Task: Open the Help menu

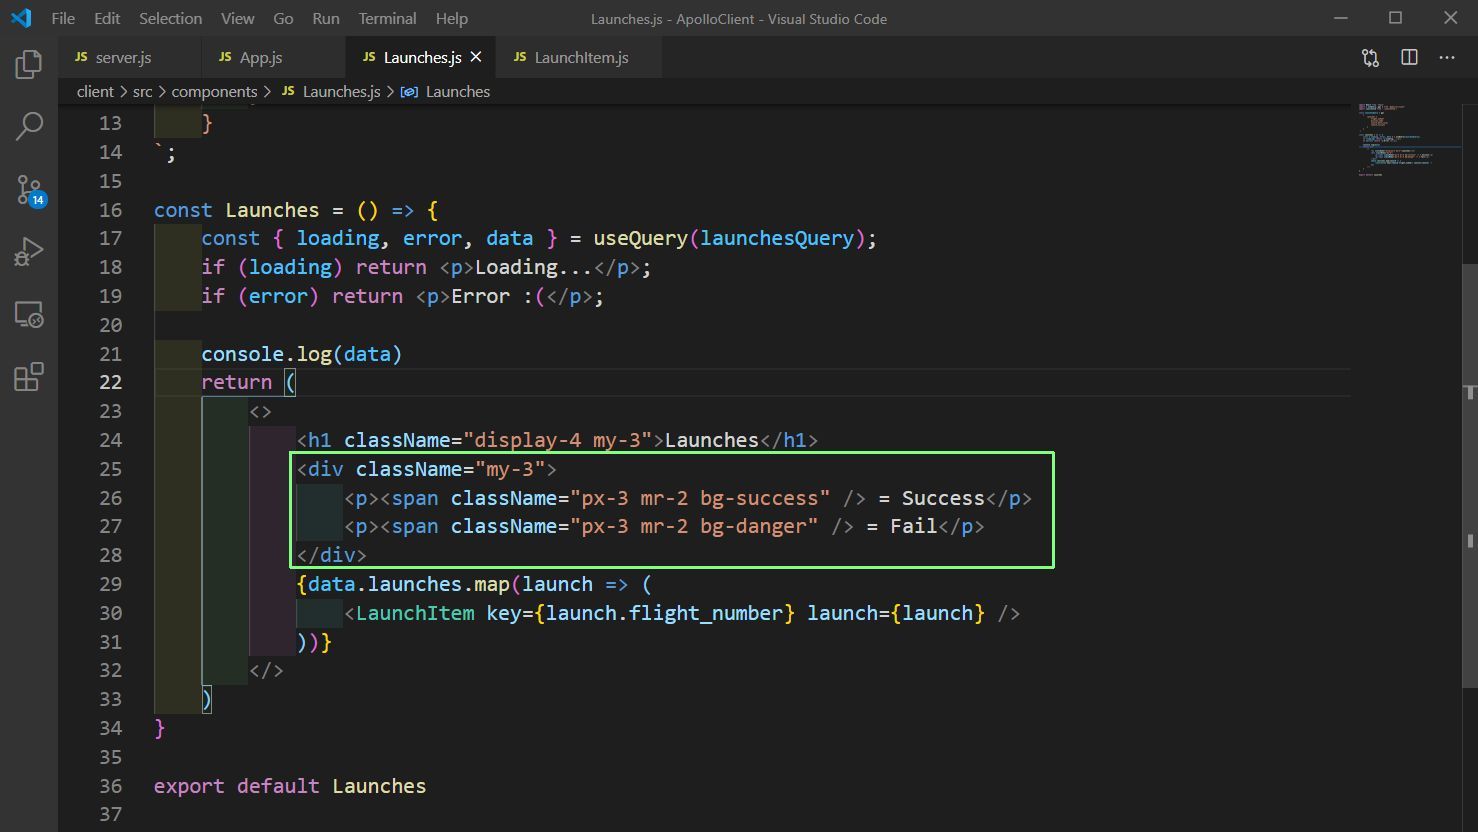Action: tap(451, 18)
